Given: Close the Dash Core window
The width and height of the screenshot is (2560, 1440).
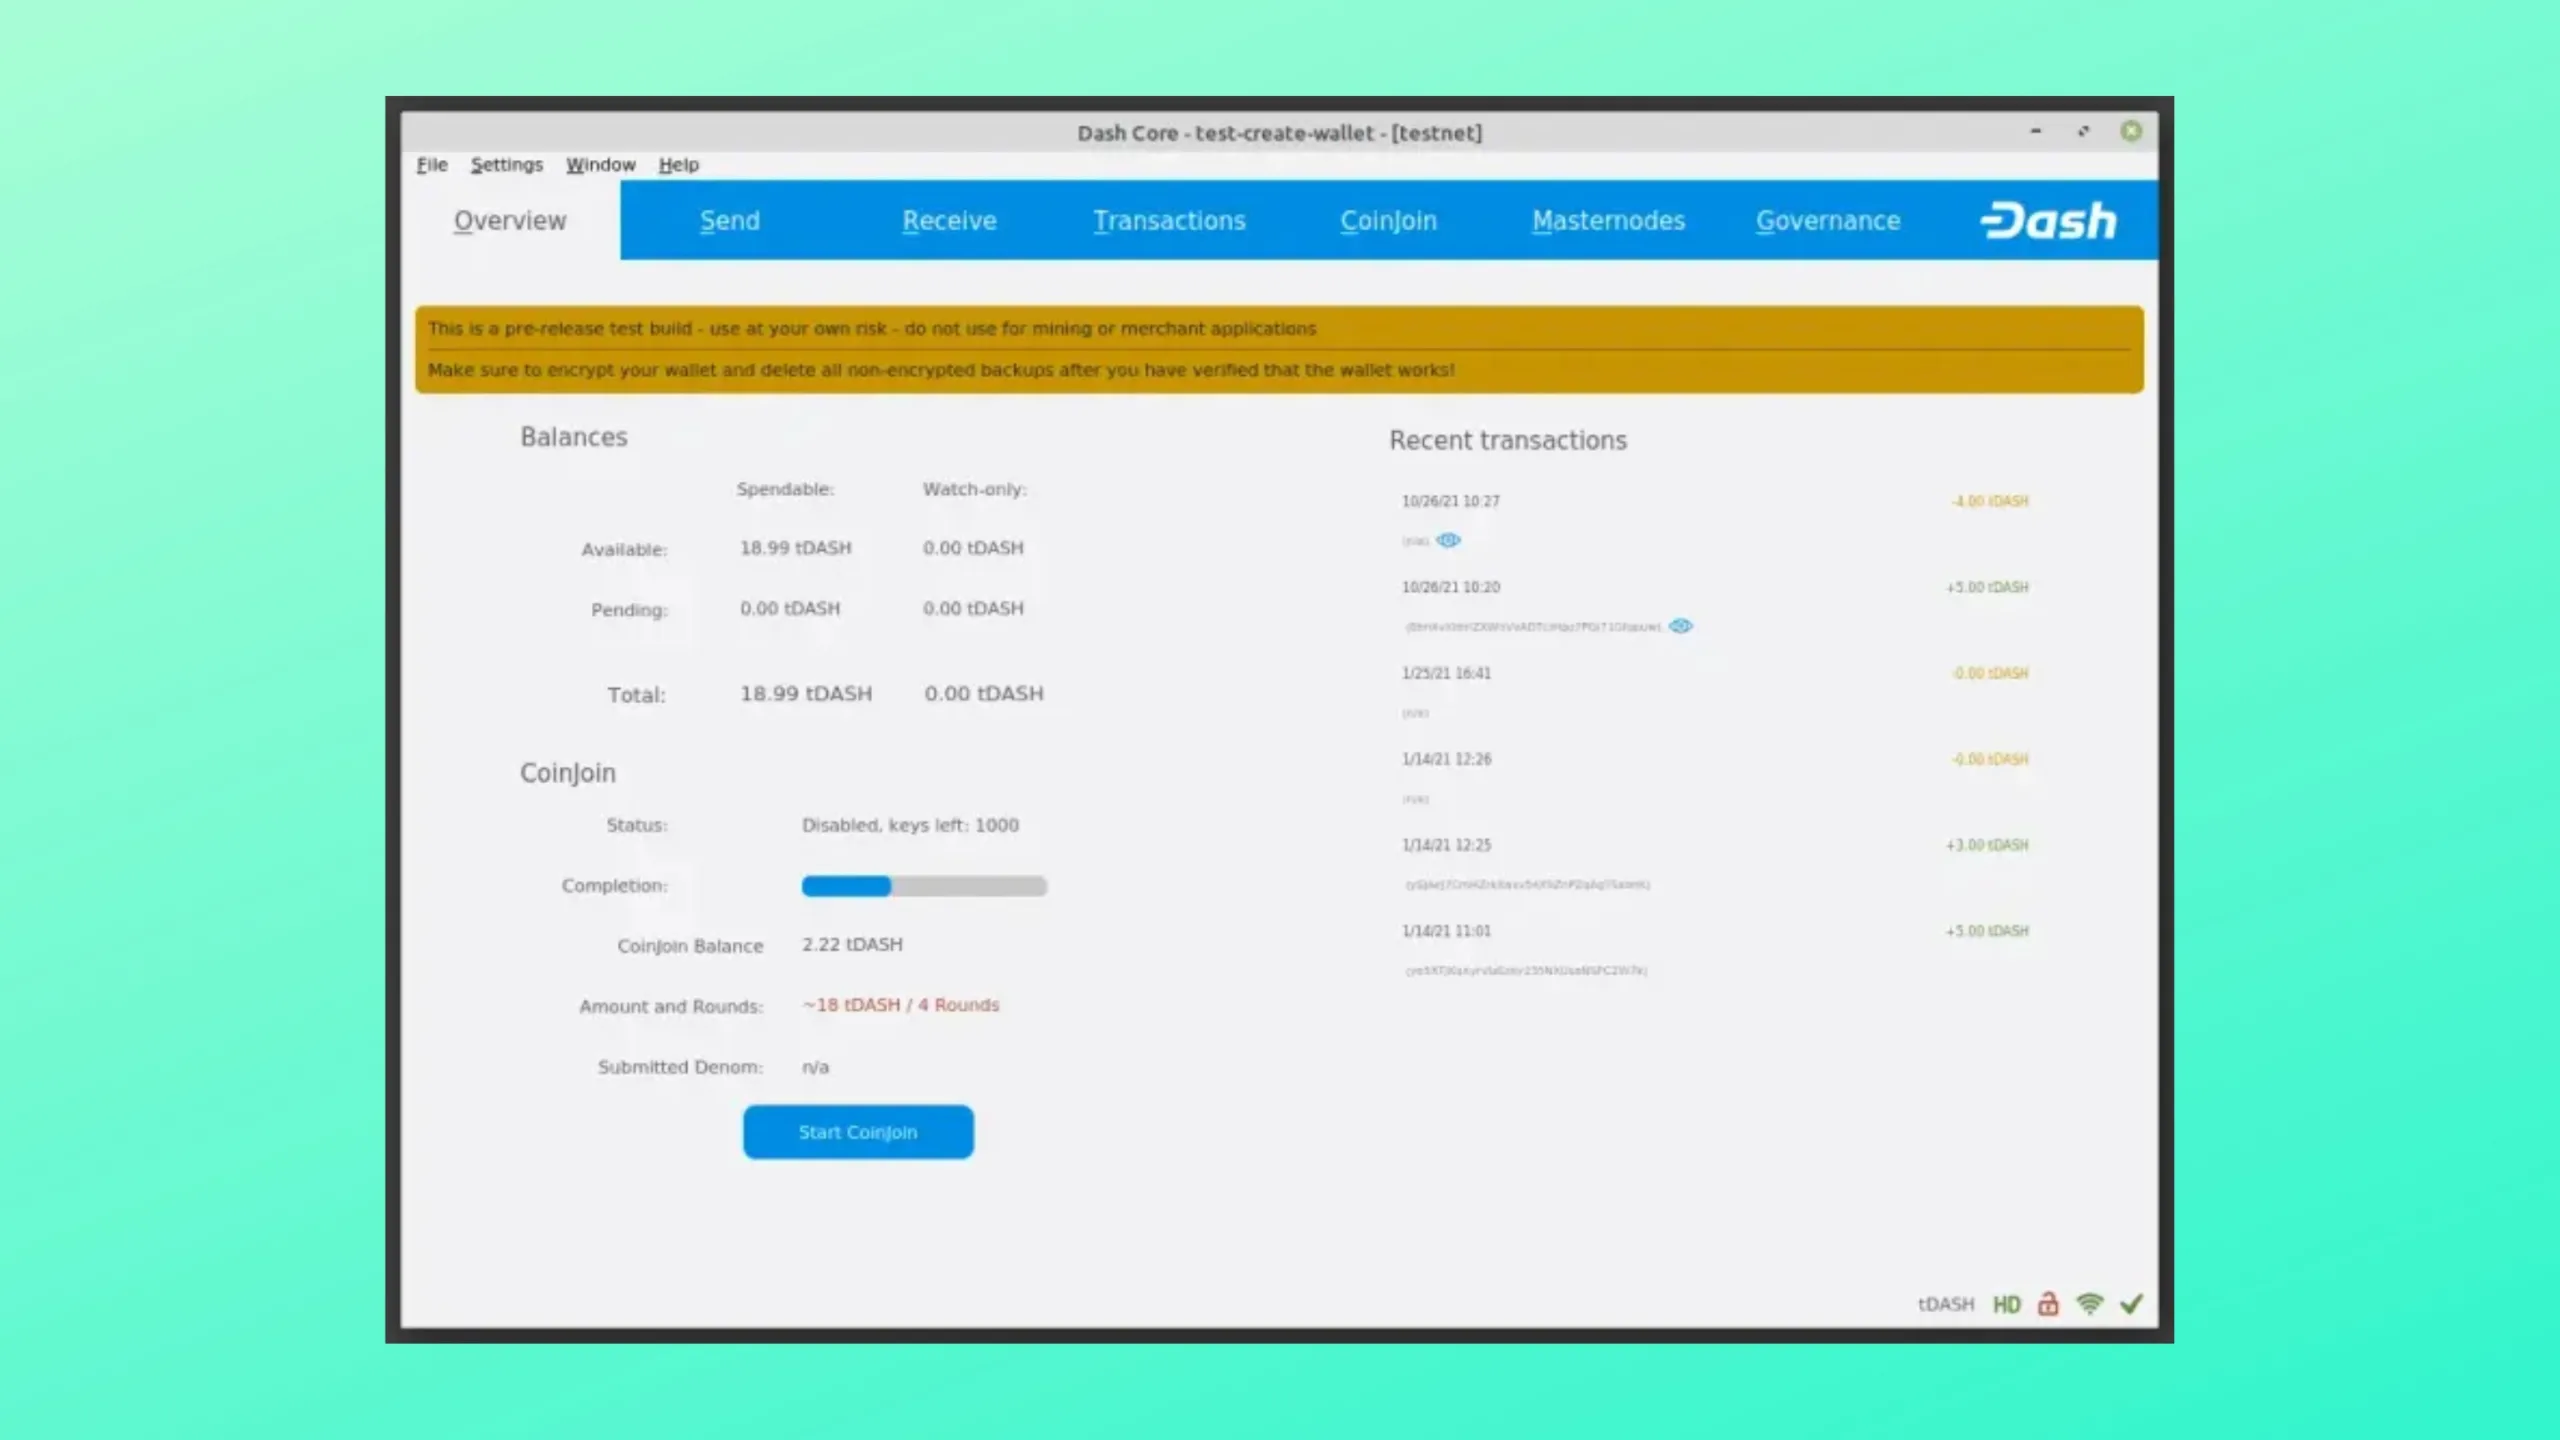Looking at the screenshot, I should (2131, 131).
